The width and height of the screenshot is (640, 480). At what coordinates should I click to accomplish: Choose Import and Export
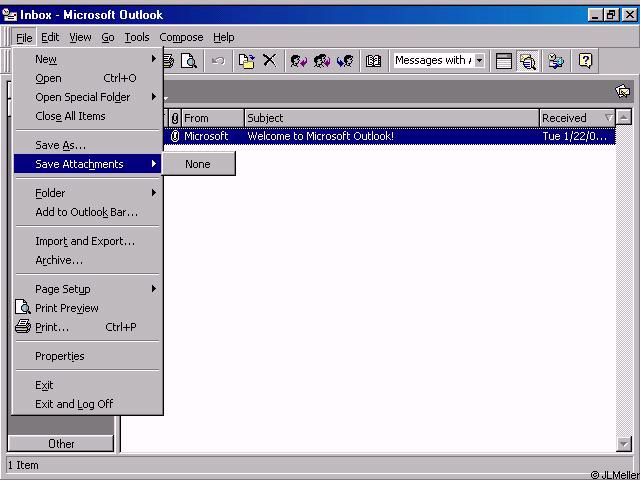pyautogui.click(x=87, y=241)
